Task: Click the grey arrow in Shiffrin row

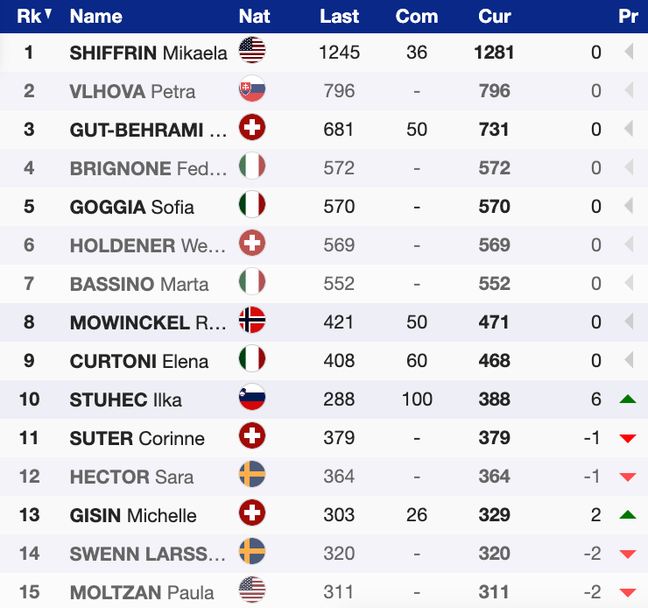Action: click(x=629, y=52)
